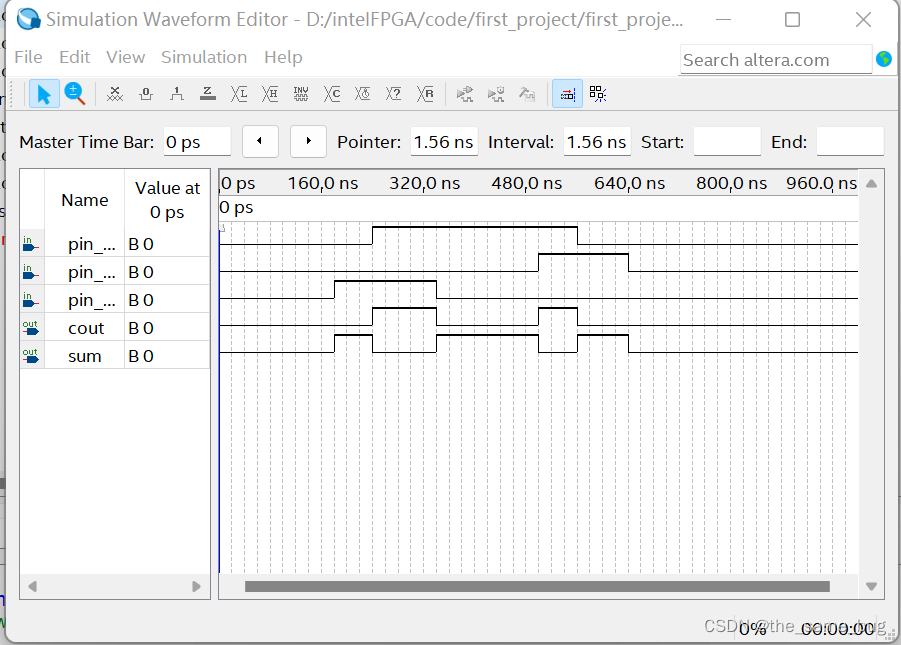The height and width of the screenshot is (645, 901).
Task: Apply Weak High (H) value
Action: [x=270, y=94]
